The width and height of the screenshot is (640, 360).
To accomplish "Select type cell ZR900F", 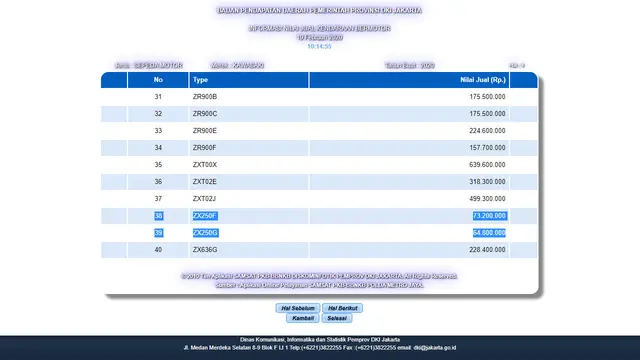I will click(204, 148).
